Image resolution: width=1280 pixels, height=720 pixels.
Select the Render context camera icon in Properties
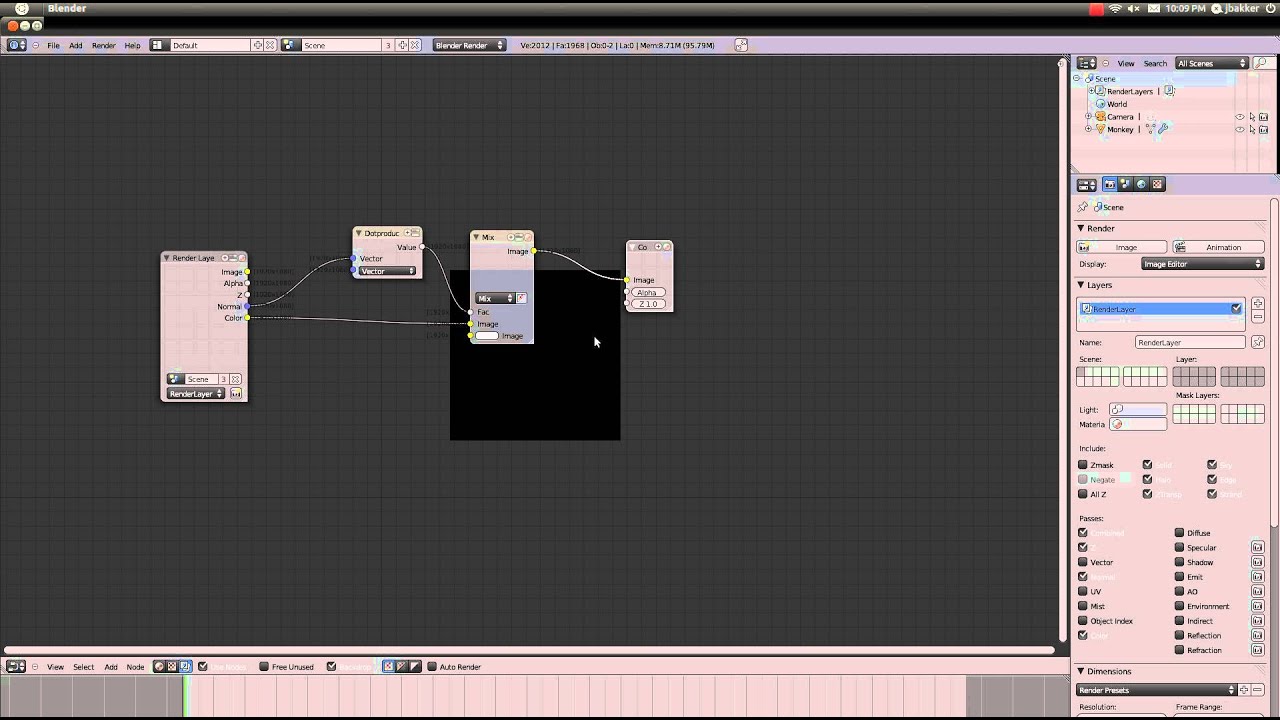point(1109,185)
